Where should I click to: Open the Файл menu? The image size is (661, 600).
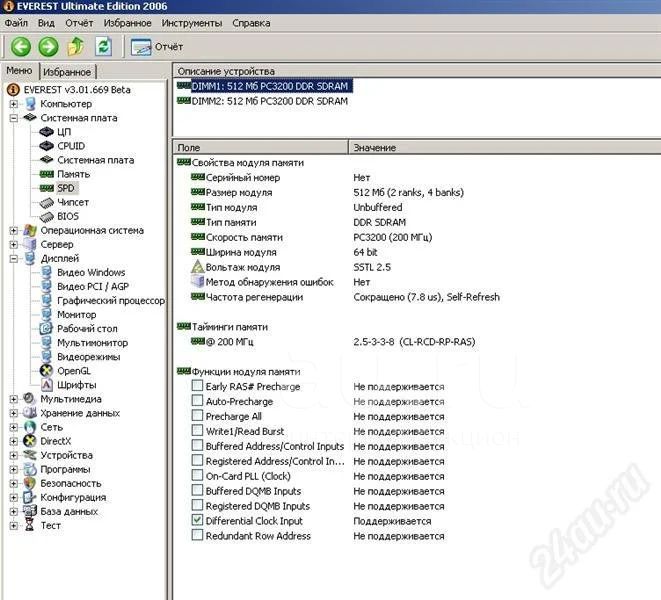pyautogui.click(x=16, y=23)
